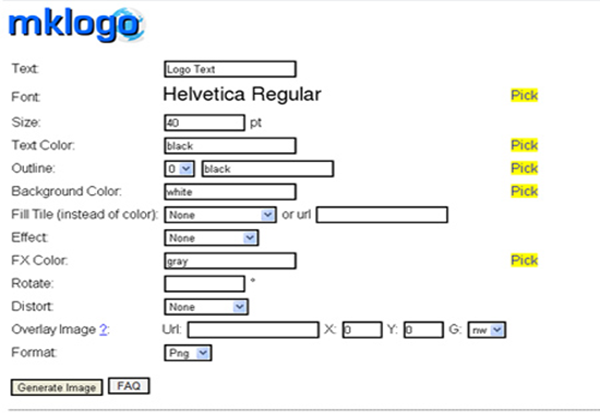600x420 pixels.
Task: Click the mklogo logo image
Action: (77, 25)
